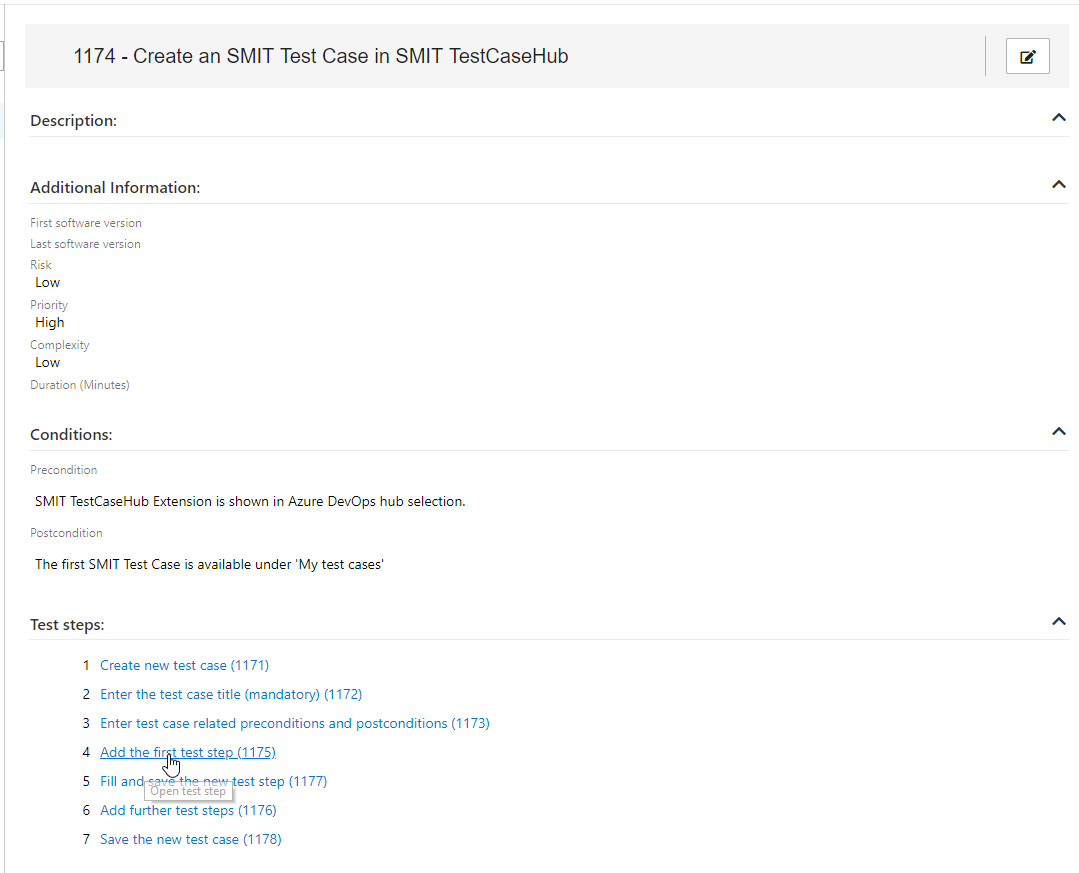Click the Priority value 'High'
The image size is (1079, 873).
click(49, 322)
